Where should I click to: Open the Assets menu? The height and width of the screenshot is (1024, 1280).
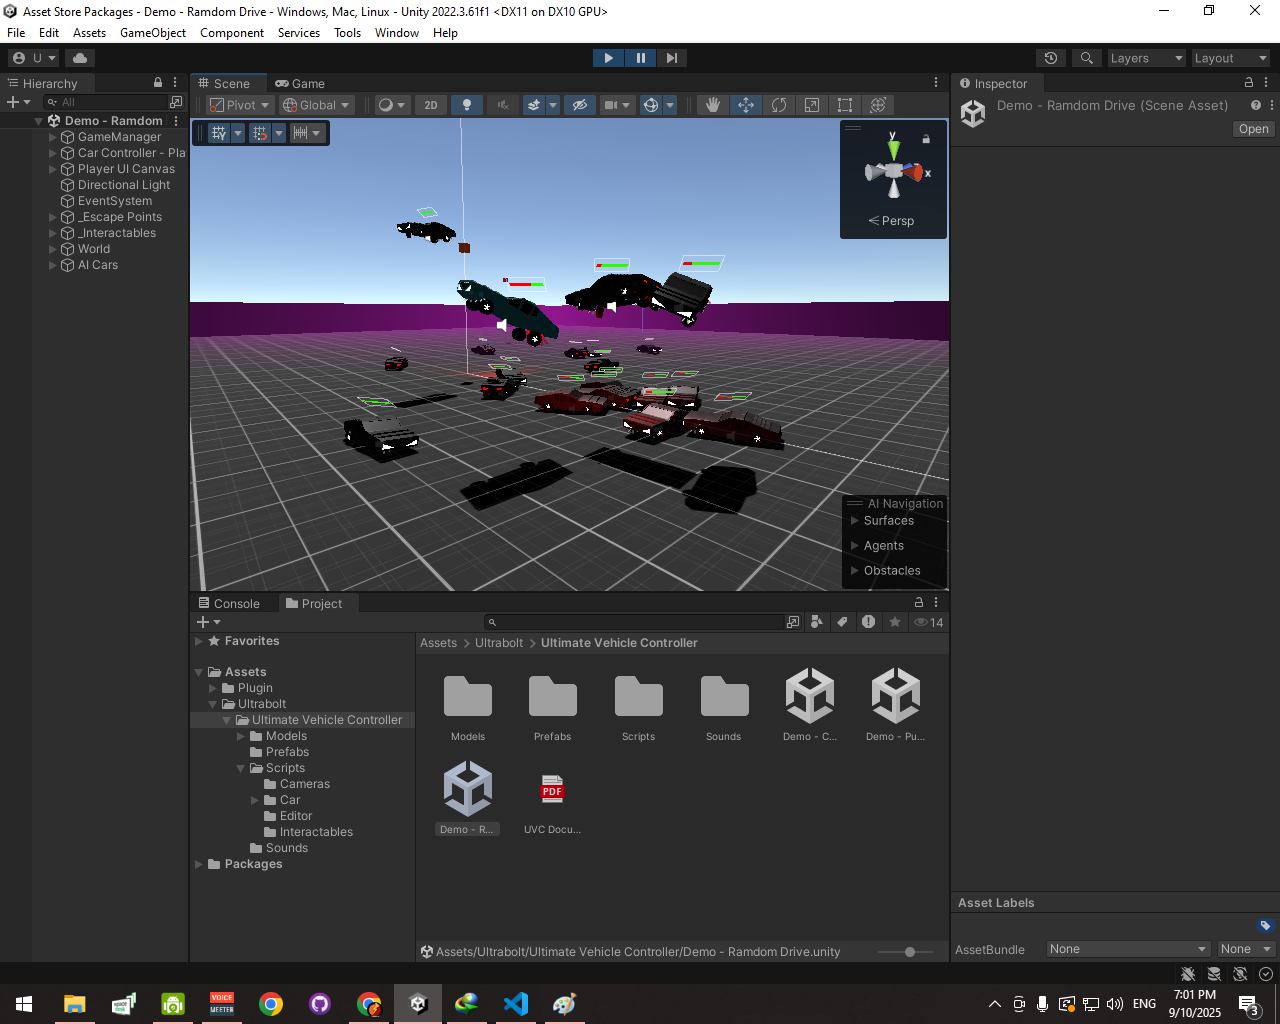coord(89,33)
